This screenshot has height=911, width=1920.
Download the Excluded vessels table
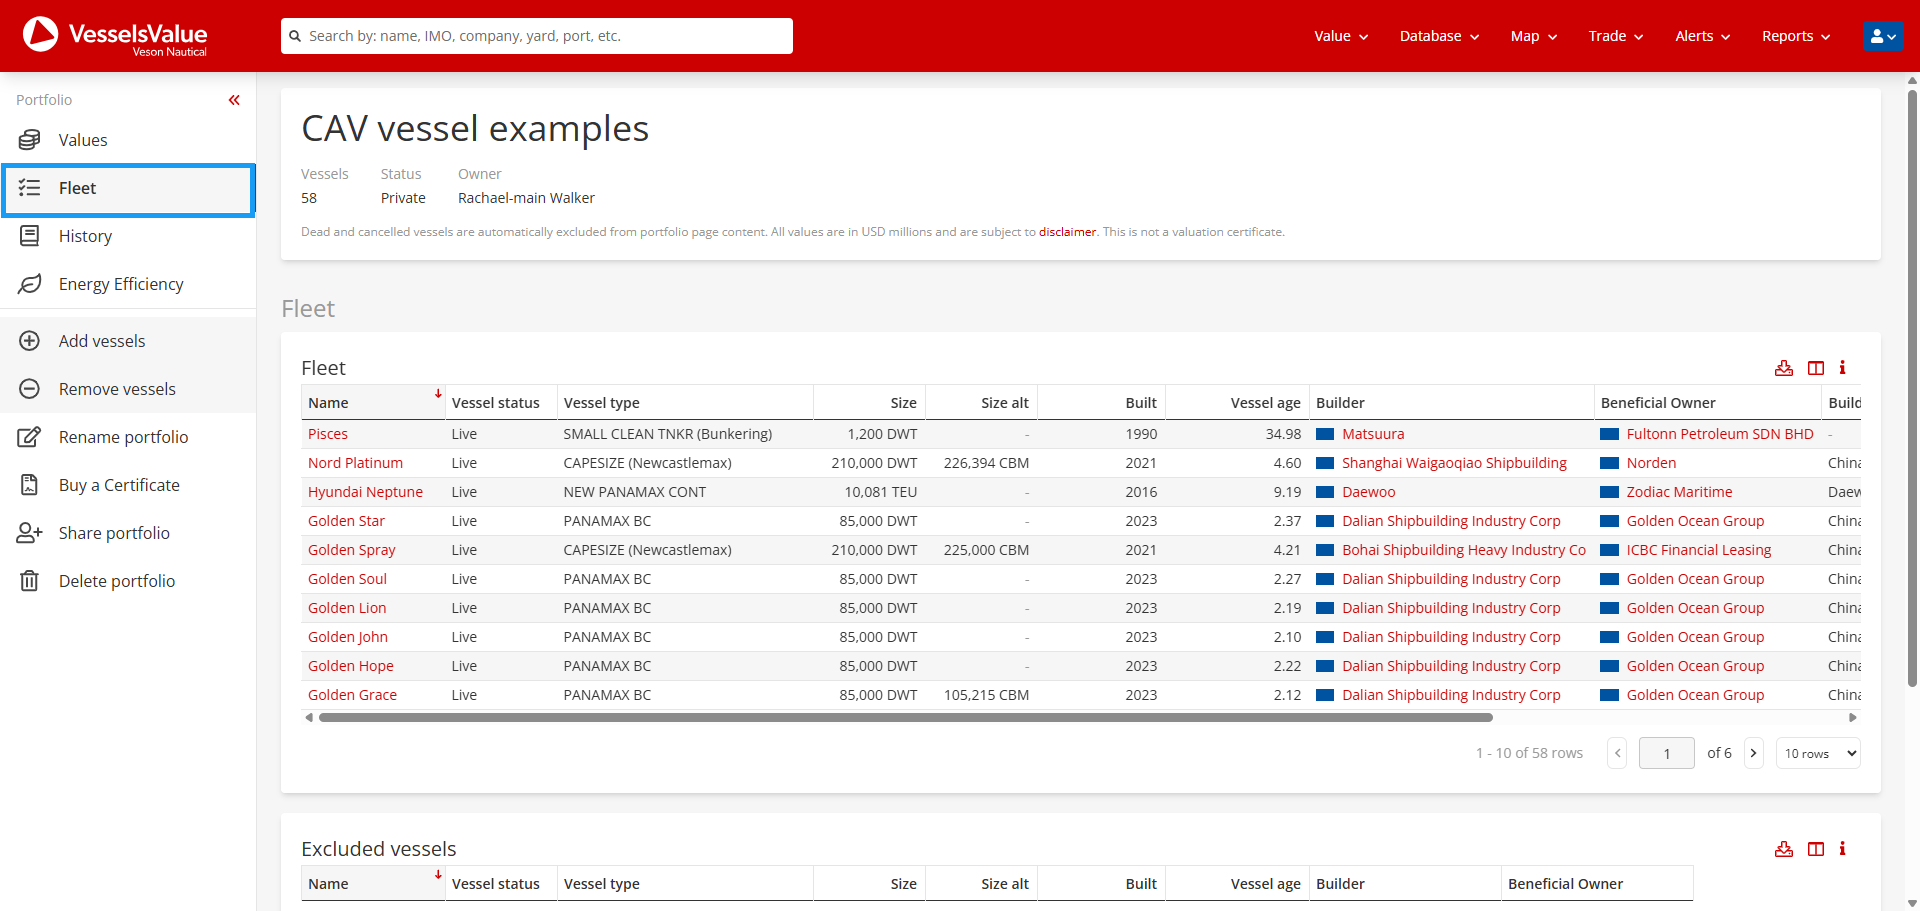[1783, 849]
